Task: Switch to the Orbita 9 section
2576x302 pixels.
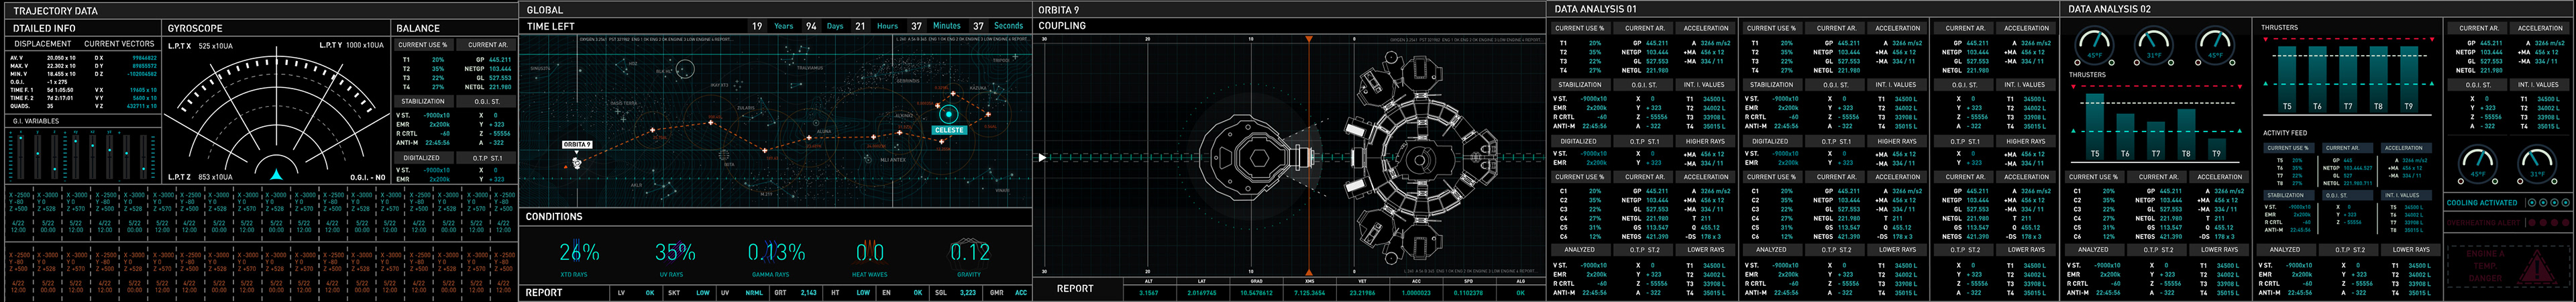Action: pos(1058,10)
